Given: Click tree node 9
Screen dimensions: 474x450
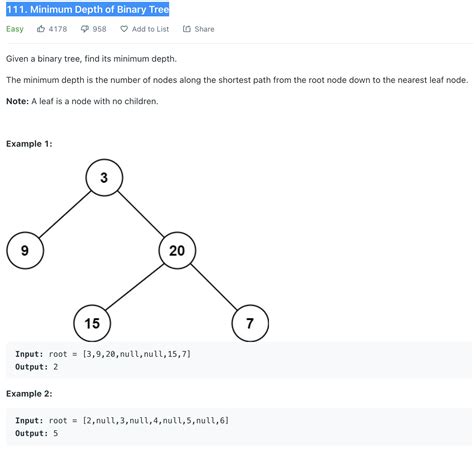Looking at the screenshot, I should click(25, 250).
